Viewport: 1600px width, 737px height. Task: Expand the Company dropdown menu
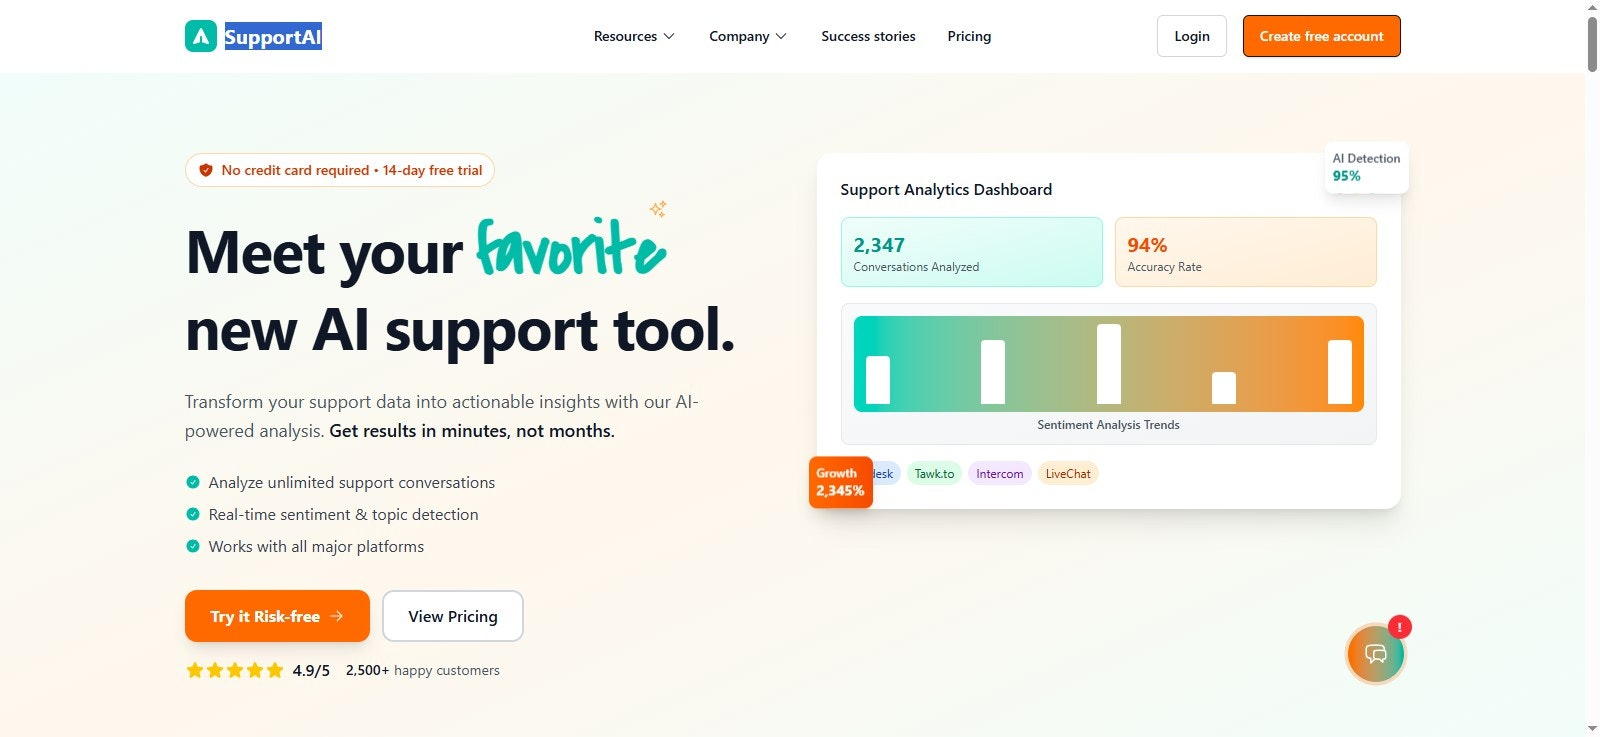748,36
